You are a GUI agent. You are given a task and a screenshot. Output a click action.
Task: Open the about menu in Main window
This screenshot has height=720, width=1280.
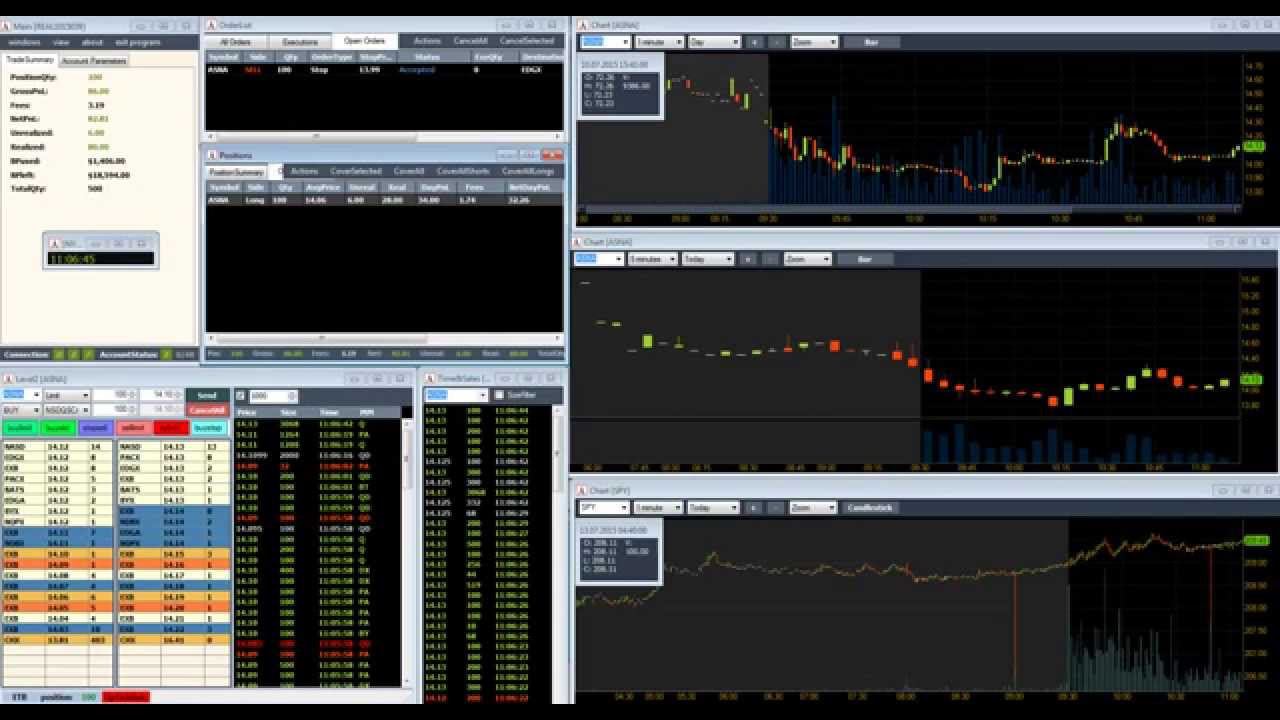click(x=92, y=42)
